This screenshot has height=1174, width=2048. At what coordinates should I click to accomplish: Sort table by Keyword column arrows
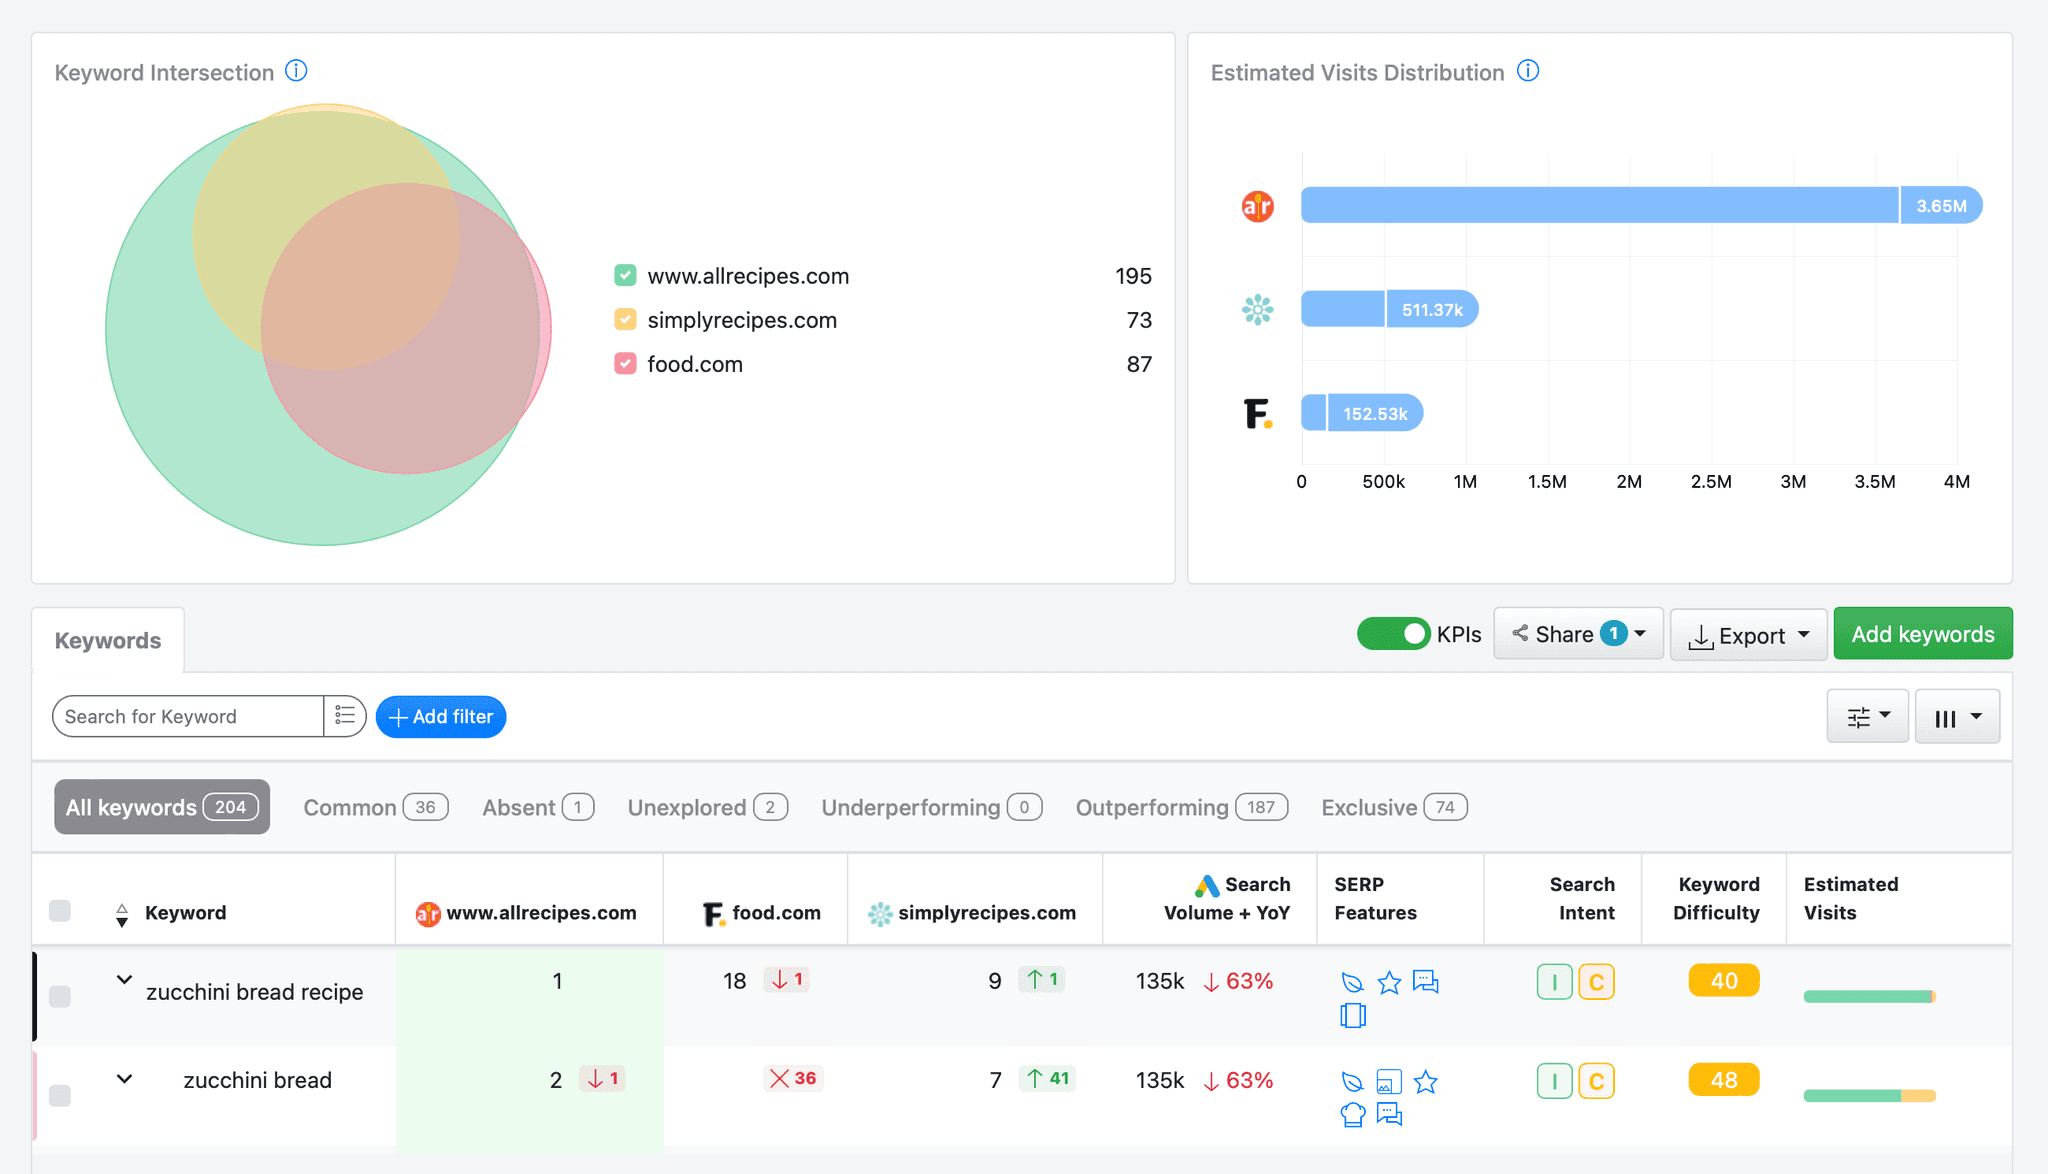122,914
